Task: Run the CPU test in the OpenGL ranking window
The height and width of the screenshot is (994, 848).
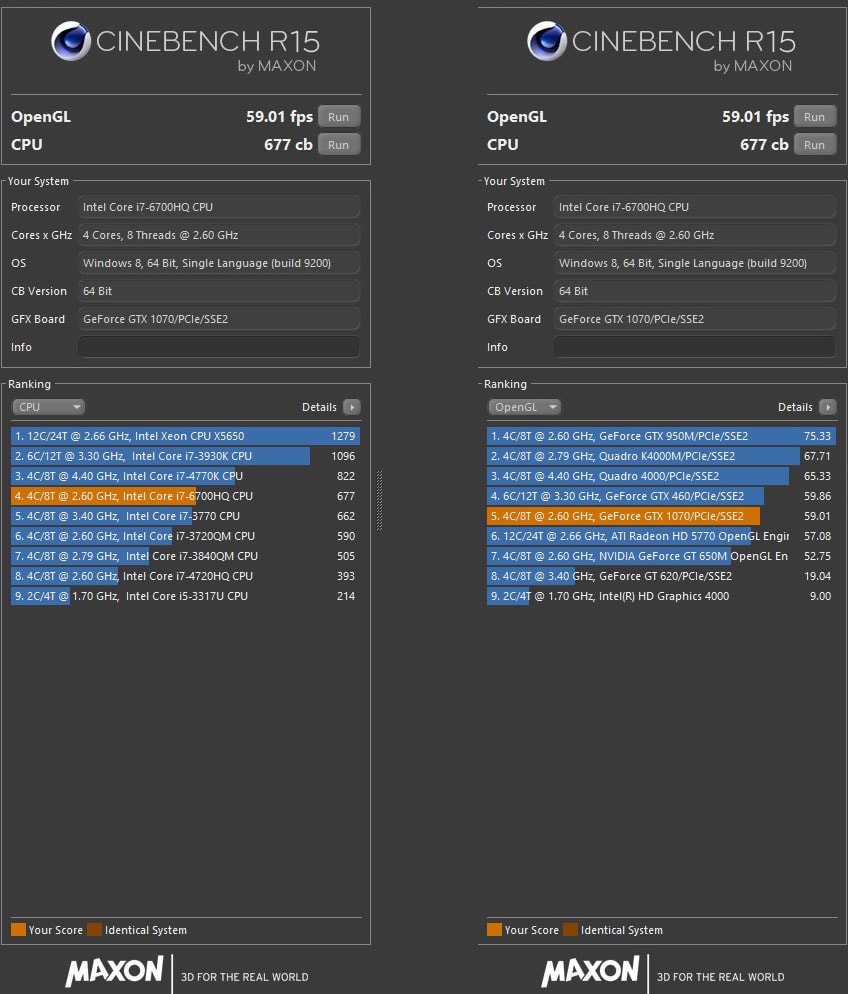Action: [815, 145]
